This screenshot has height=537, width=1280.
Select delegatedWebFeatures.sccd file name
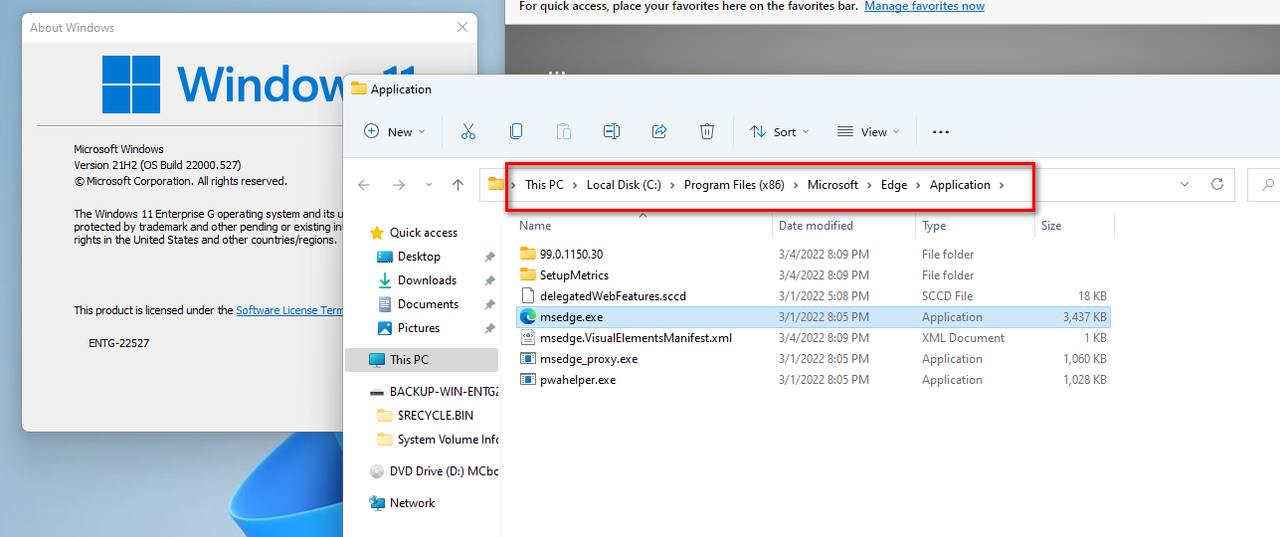point(613,296)
